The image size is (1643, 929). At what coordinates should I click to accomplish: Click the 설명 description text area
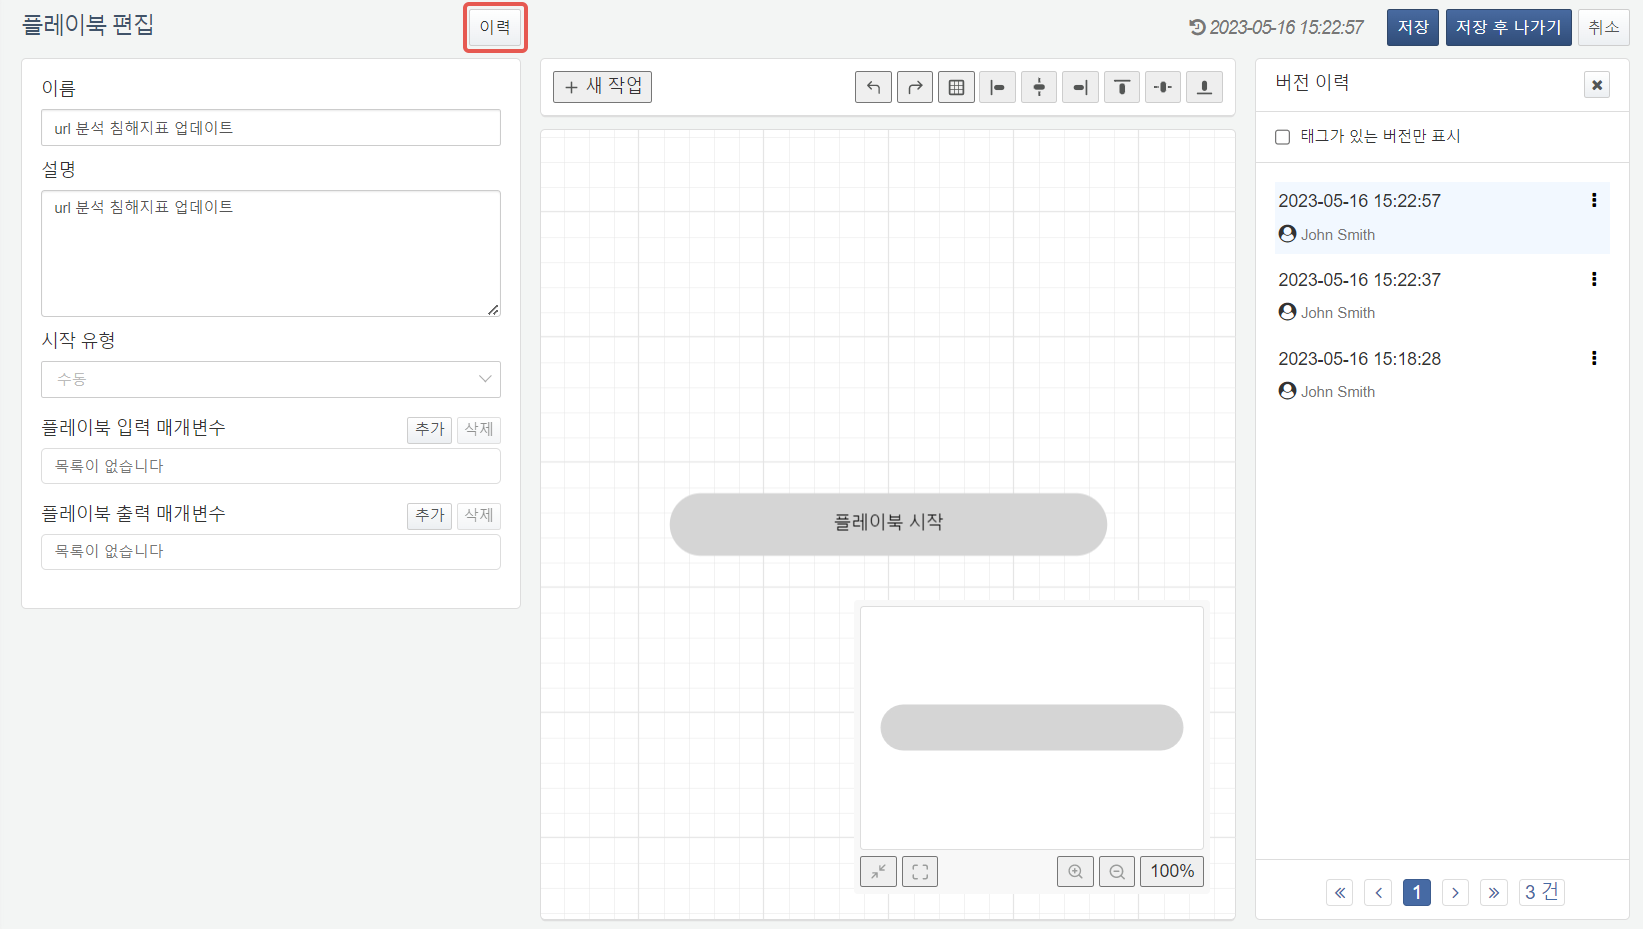coord(271,254)
